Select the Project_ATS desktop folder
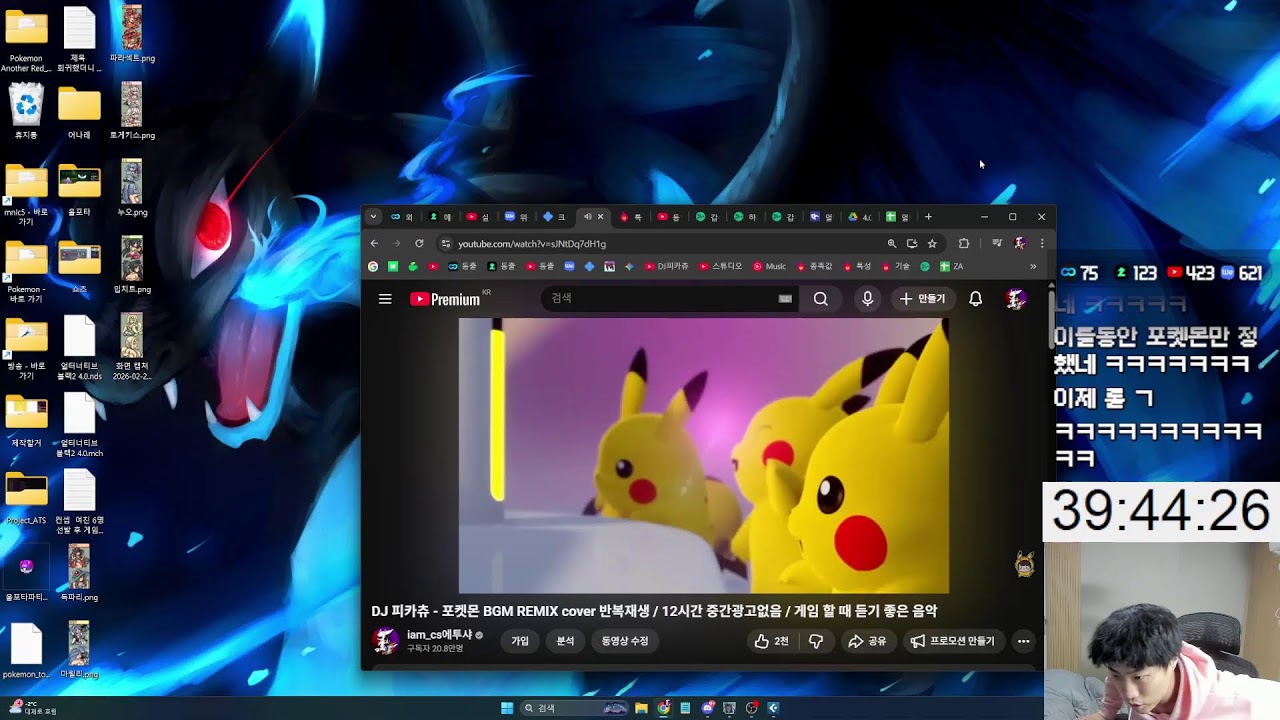This screenshot has width=1280, height=720. 26,498
